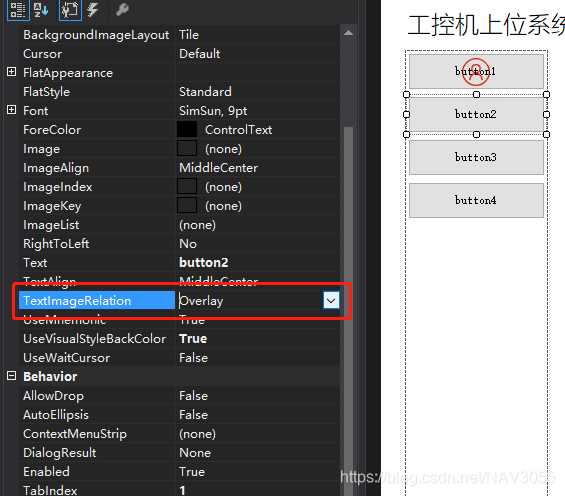Viewport: 565px width, 496px height.
Task: Select the BackgroundImageLayout property row
Action: point(179,35)
